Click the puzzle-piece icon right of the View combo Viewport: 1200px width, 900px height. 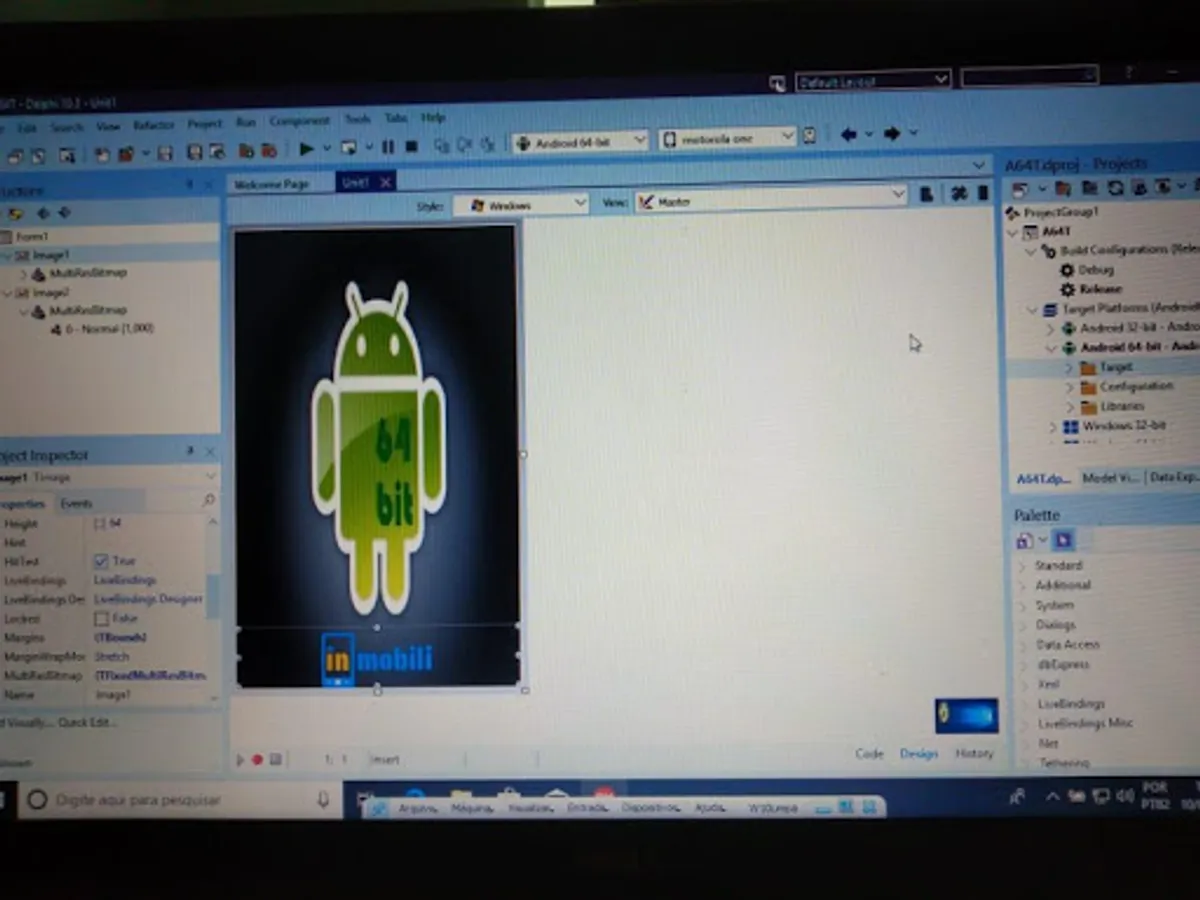point(958,194)
